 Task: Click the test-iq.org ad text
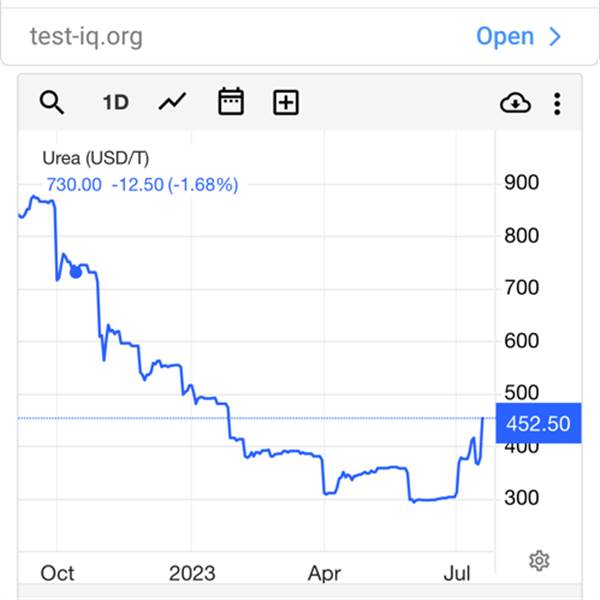pos(86,37)
